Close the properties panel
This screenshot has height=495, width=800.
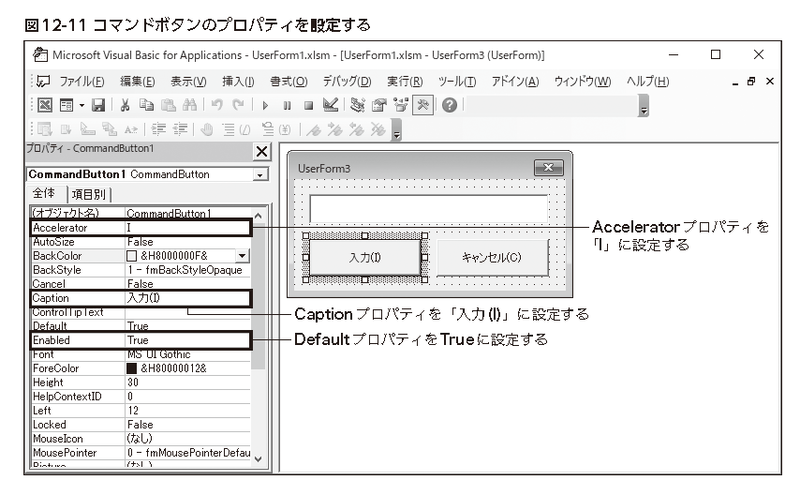click(x=262, y=152)
